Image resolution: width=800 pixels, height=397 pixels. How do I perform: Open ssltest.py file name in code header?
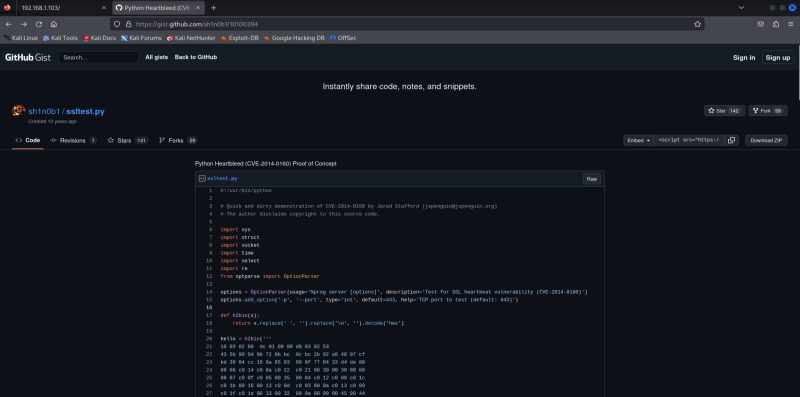pos(222,179)
